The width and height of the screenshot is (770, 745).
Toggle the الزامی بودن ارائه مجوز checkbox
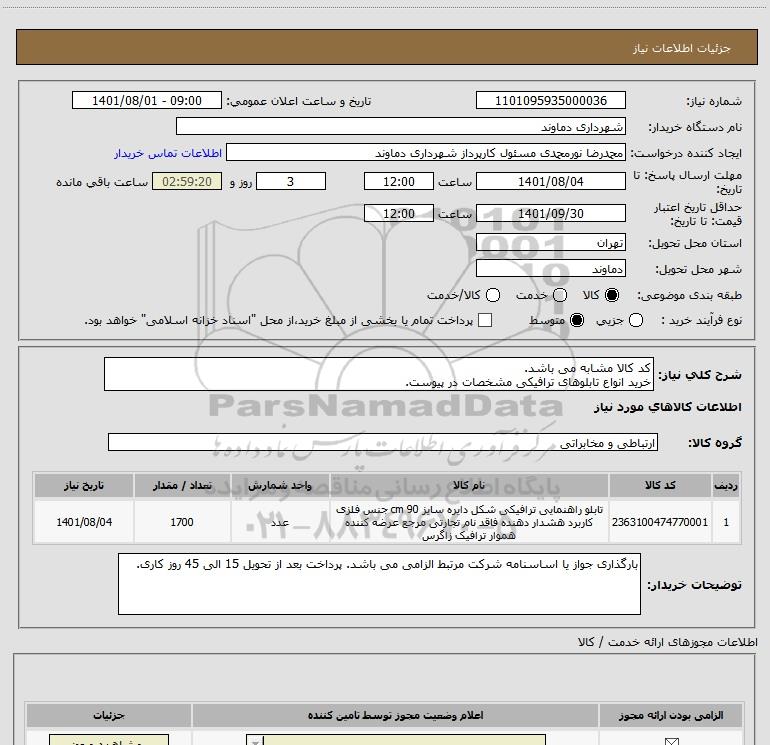tap(671, 741)
